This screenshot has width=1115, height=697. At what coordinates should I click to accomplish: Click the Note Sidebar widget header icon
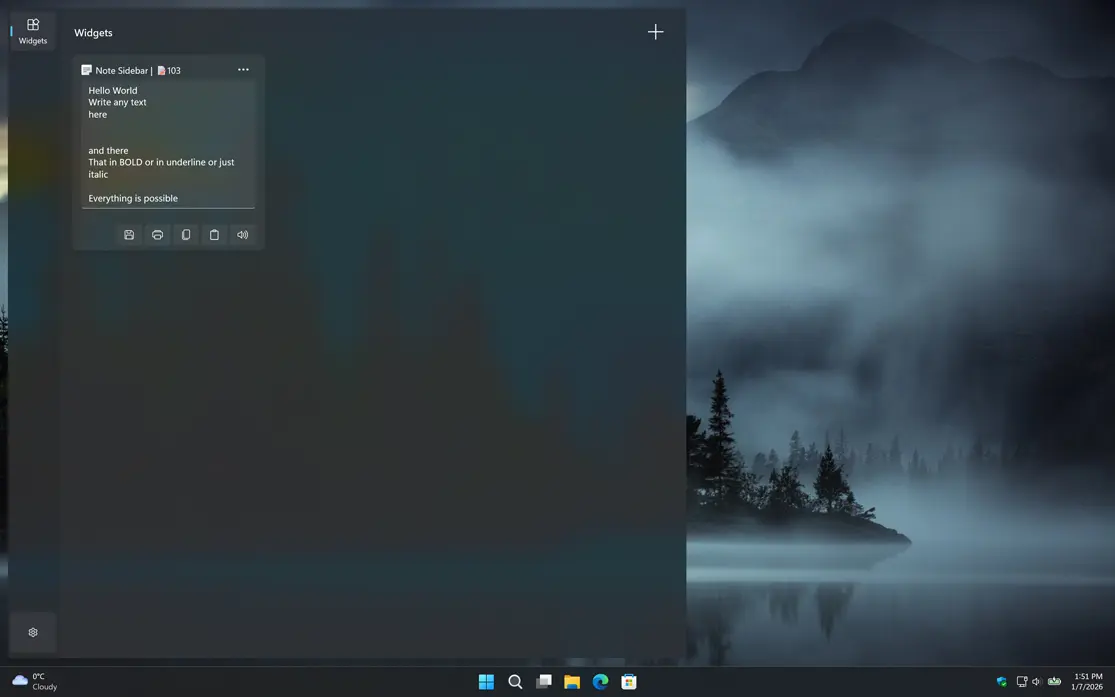[88, 70]
